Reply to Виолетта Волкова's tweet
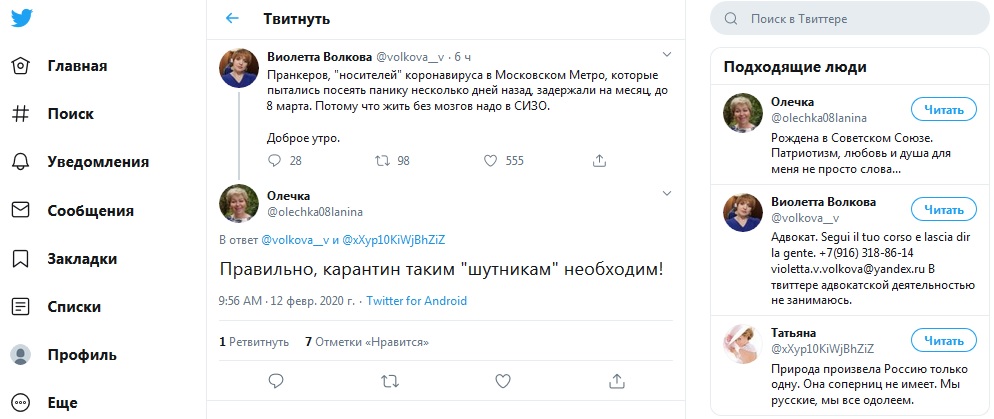The height and width of the screenshot is (419, 994). 276,160
